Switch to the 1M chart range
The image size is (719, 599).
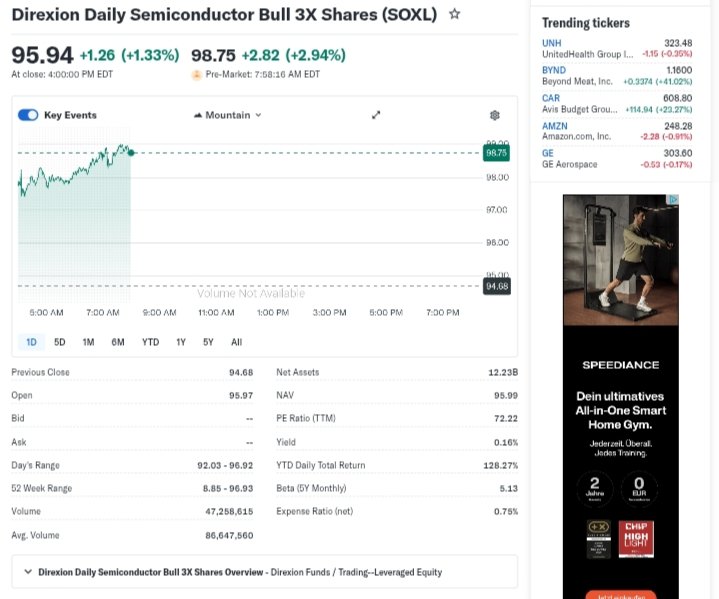point(88,342)
